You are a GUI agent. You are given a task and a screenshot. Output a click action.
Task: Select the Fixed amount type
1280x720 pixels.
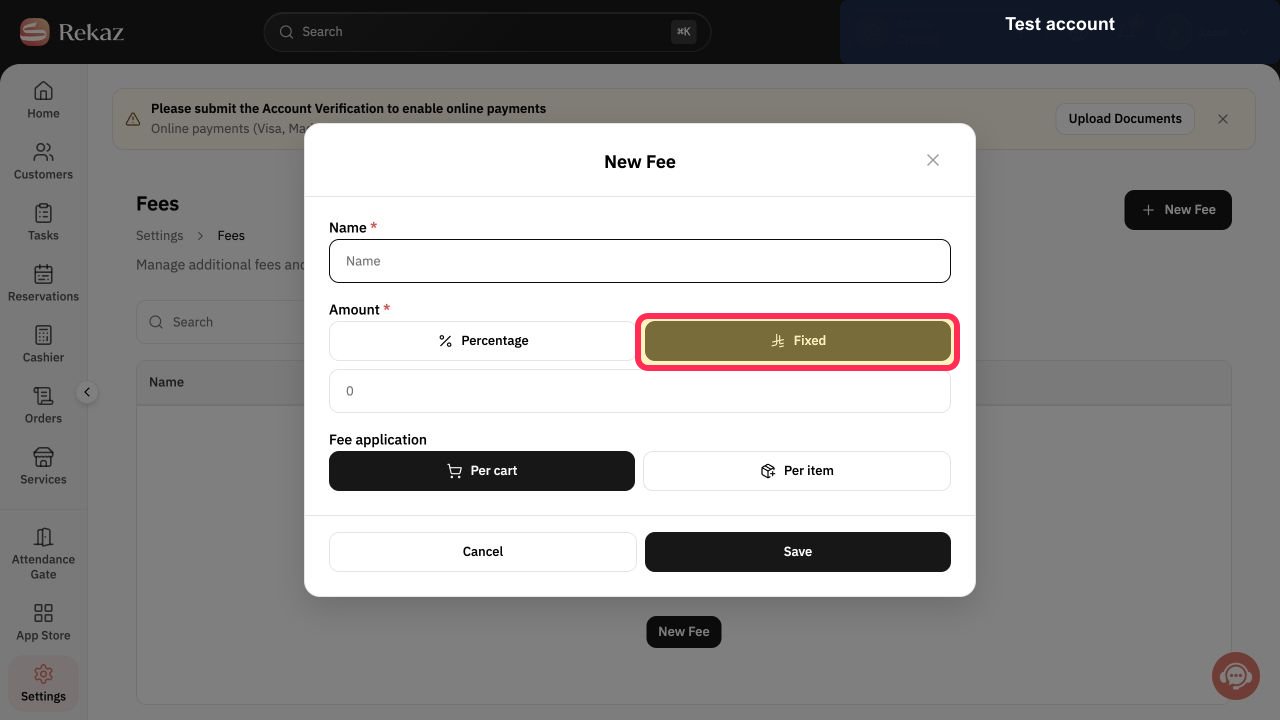798,341
